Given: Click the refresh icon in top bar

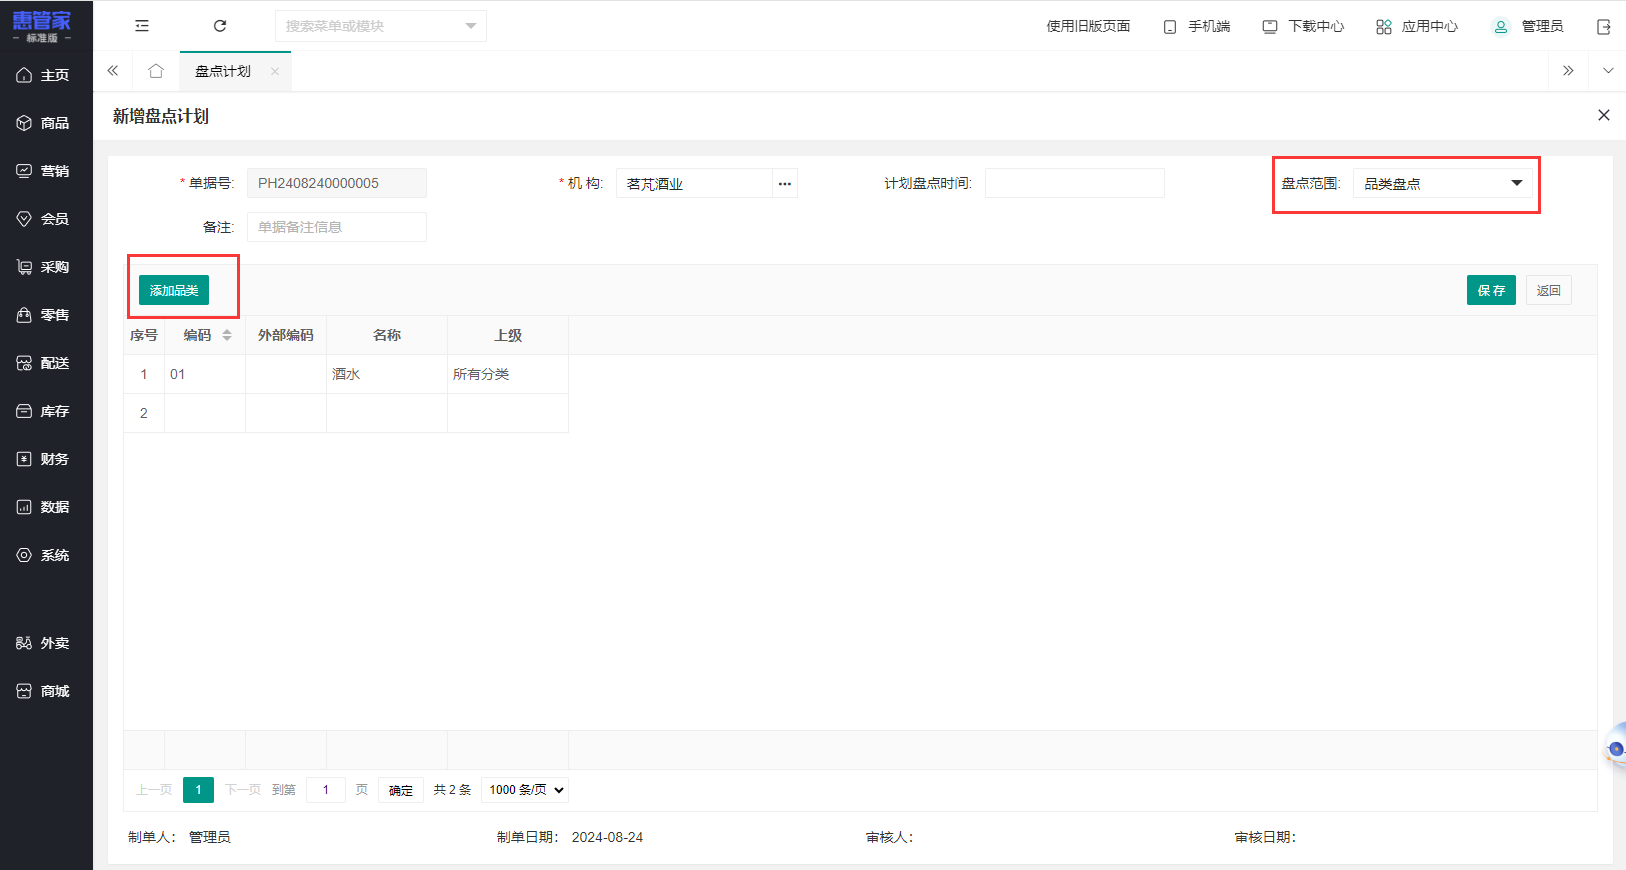Looking at the screenshot, I should click(x=220, y=26).
